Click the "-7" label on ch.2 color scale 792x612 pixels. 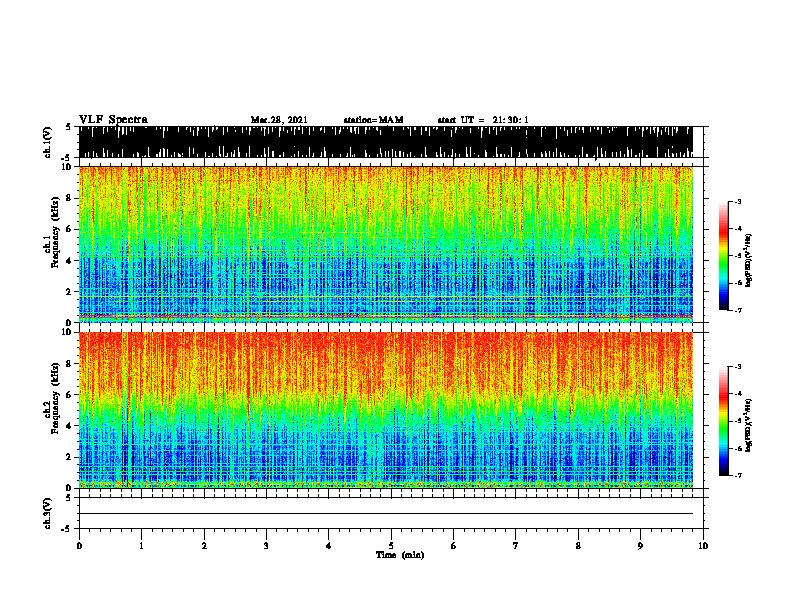pyautogui.click(x=737, y=475)
